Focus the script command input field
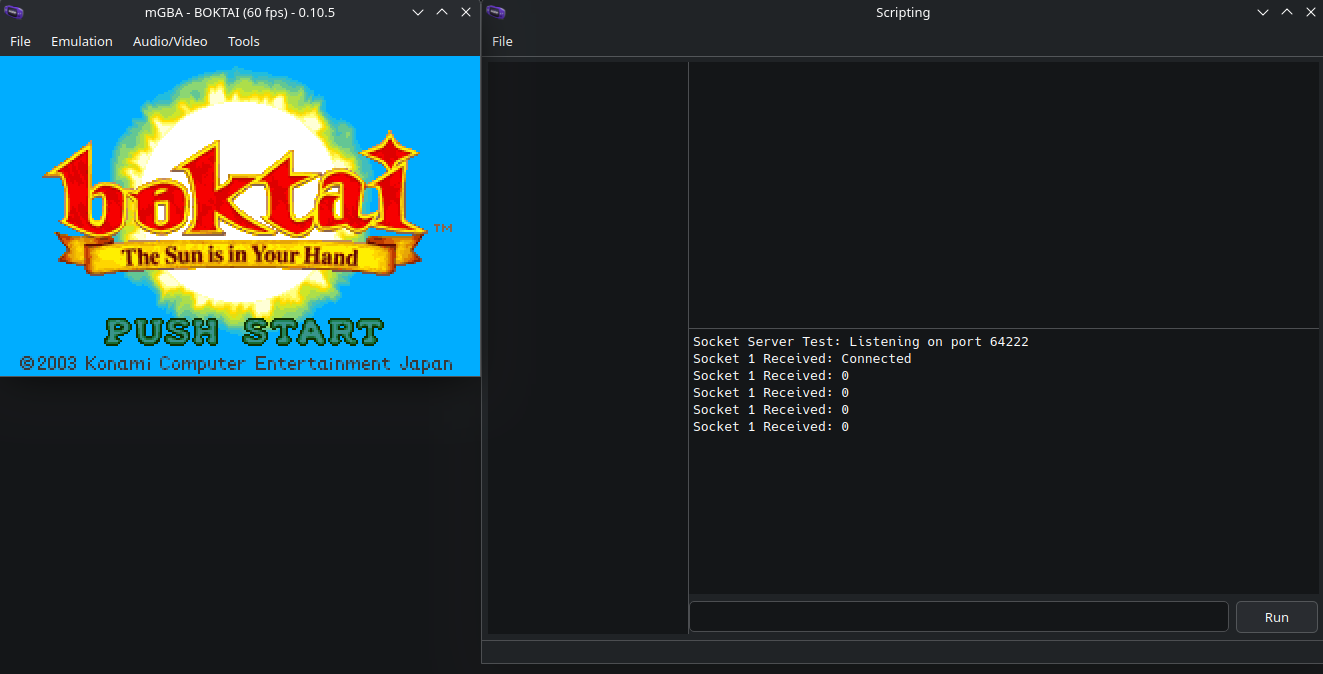This screenshot has width=1323, height=674. [958, 617]
